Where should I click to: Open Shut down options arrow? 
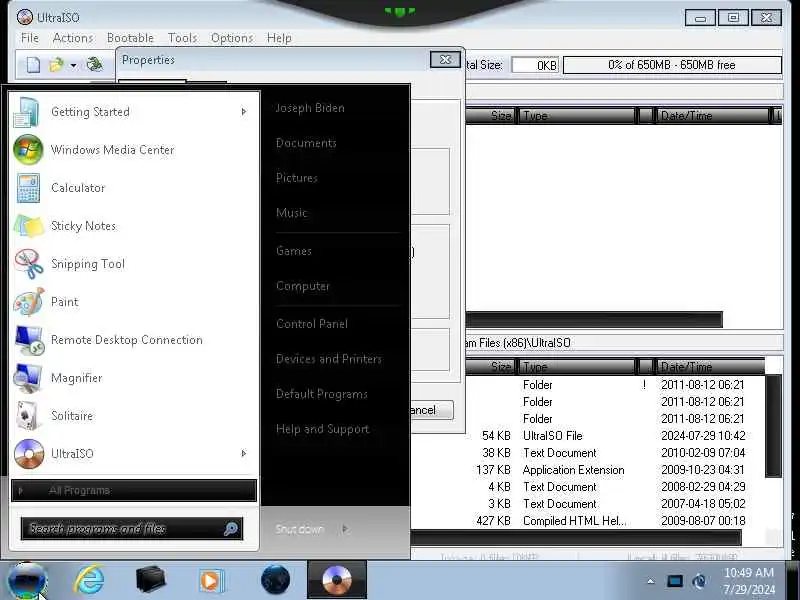[x=345, y=529]
